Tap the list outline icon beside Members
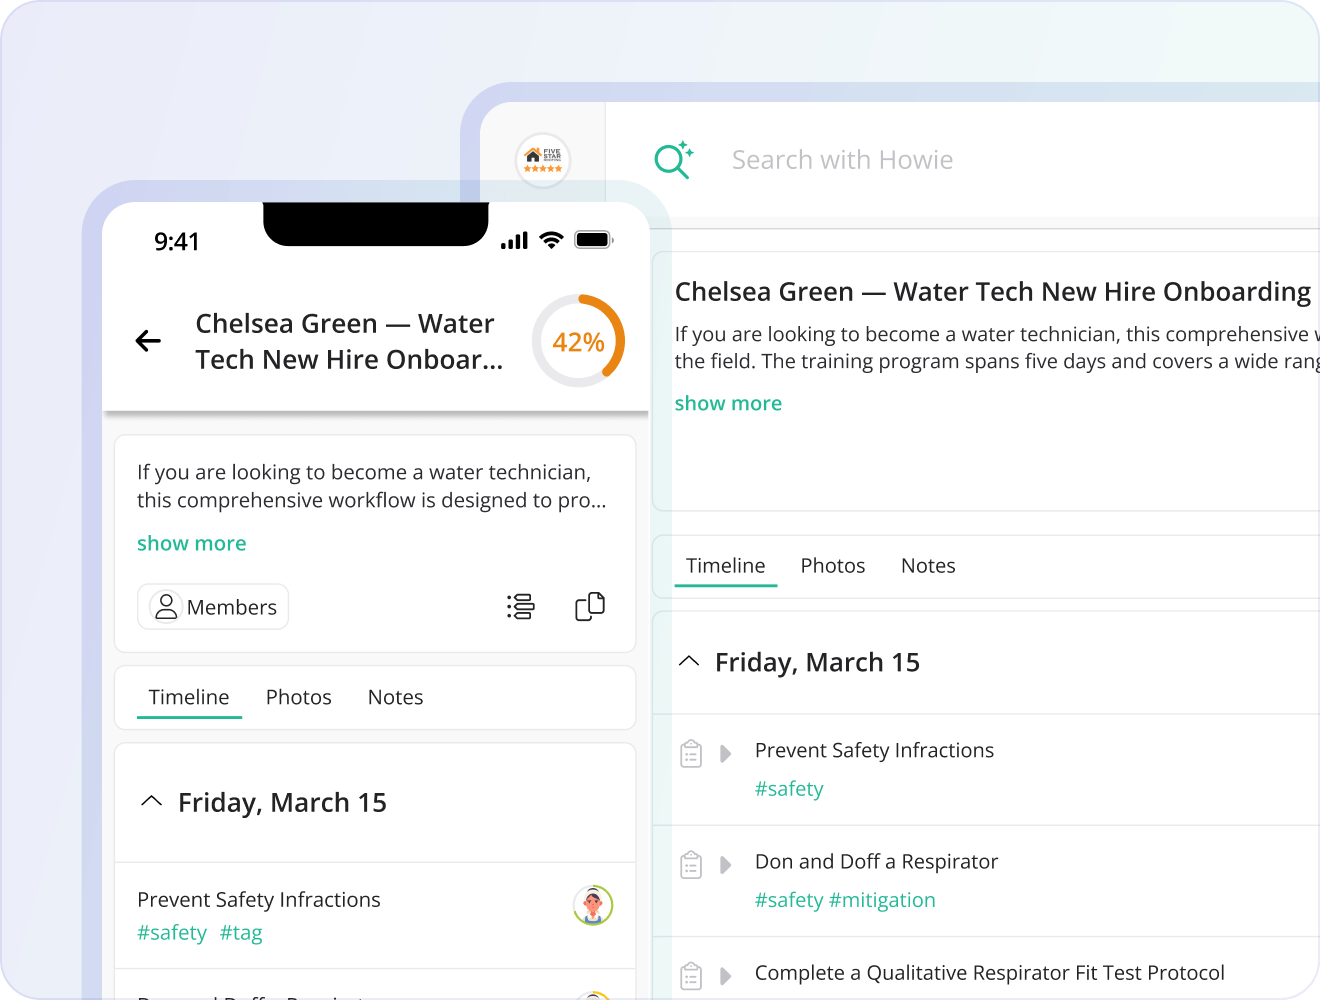This screenshot has height=1000, width=1320. coord(521,607)
